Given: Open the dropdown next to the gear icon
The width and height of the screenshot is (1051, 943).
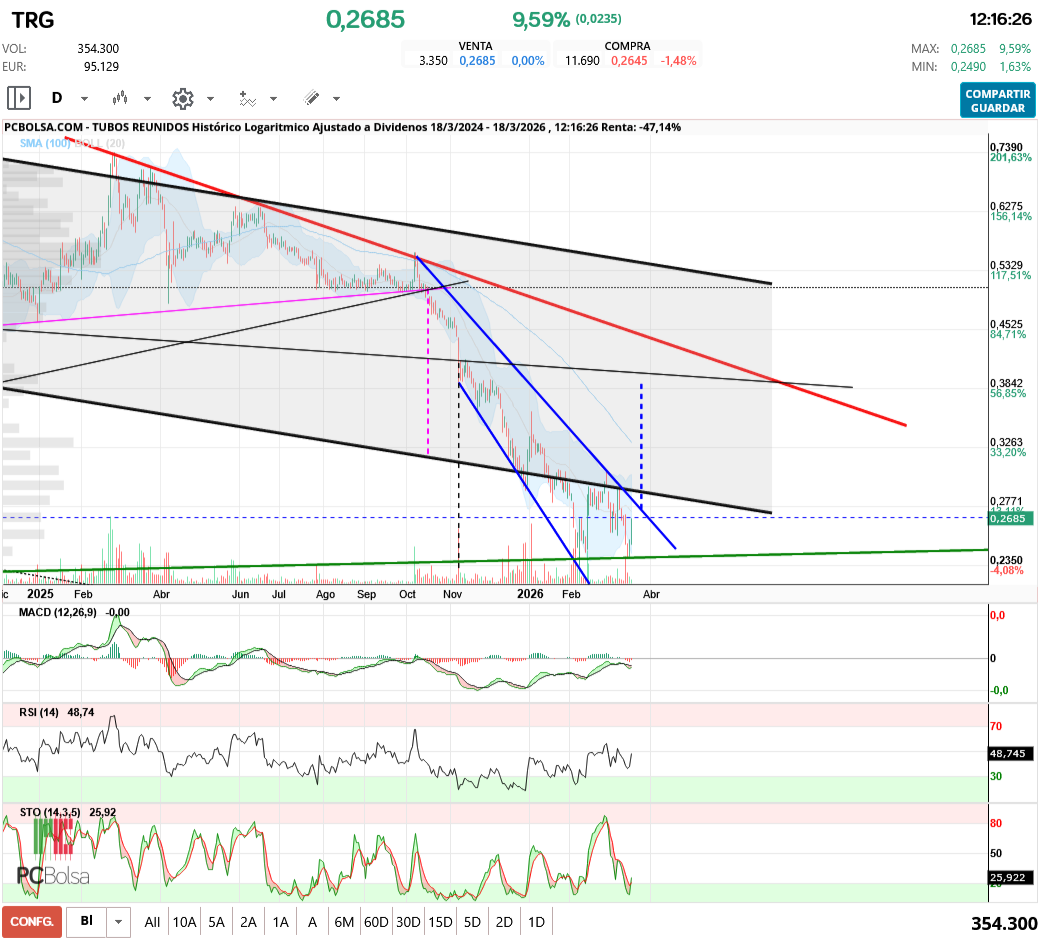Looking at the screenshot, I should tap(209, 98).
